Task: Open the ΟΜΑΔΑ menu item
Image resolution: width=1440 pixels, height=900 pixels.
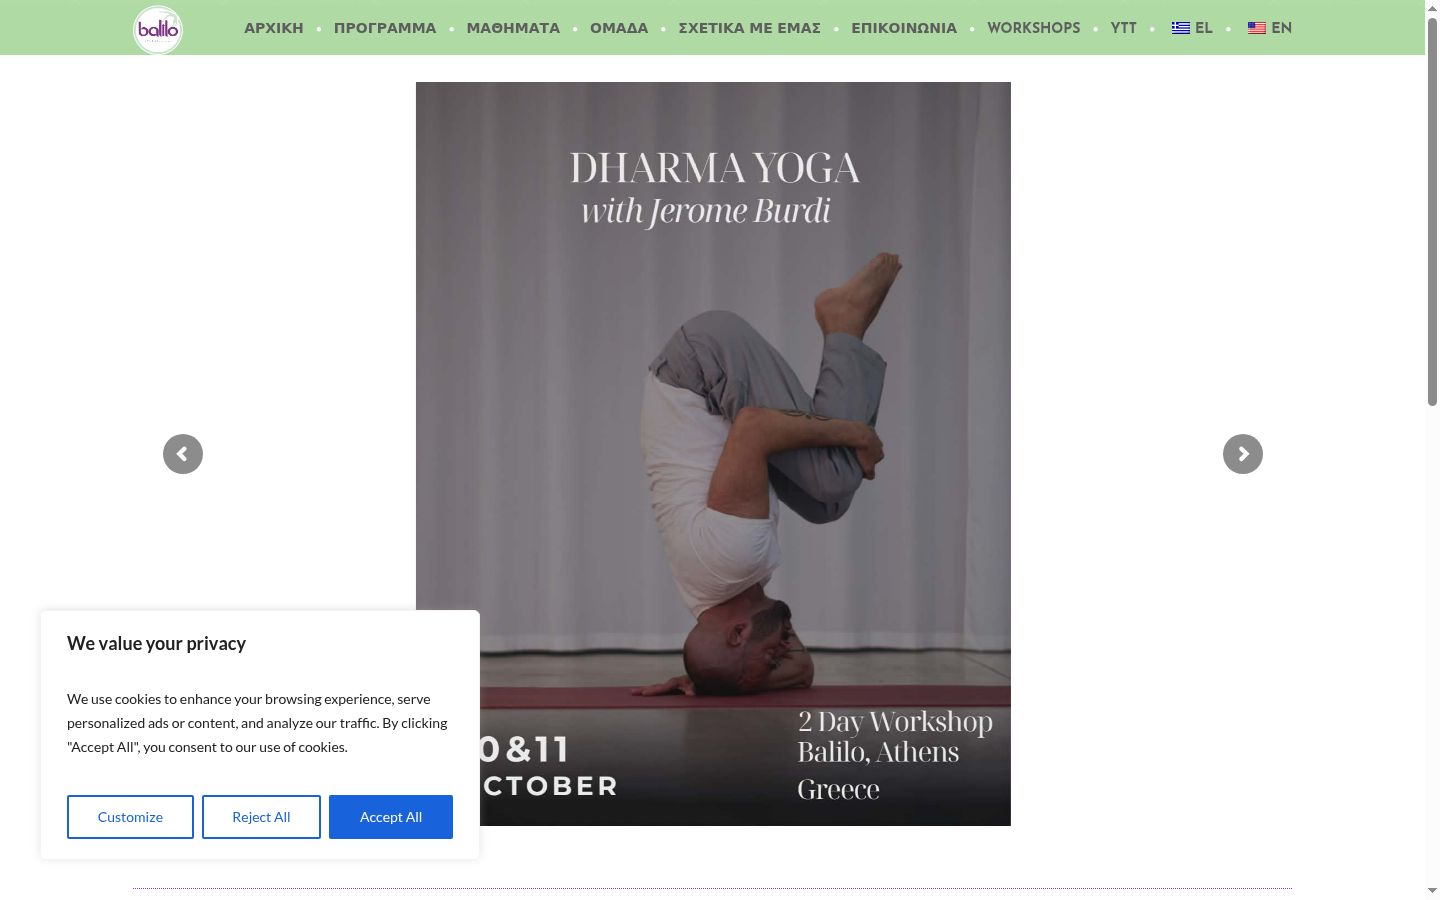Action: [619, 28]
